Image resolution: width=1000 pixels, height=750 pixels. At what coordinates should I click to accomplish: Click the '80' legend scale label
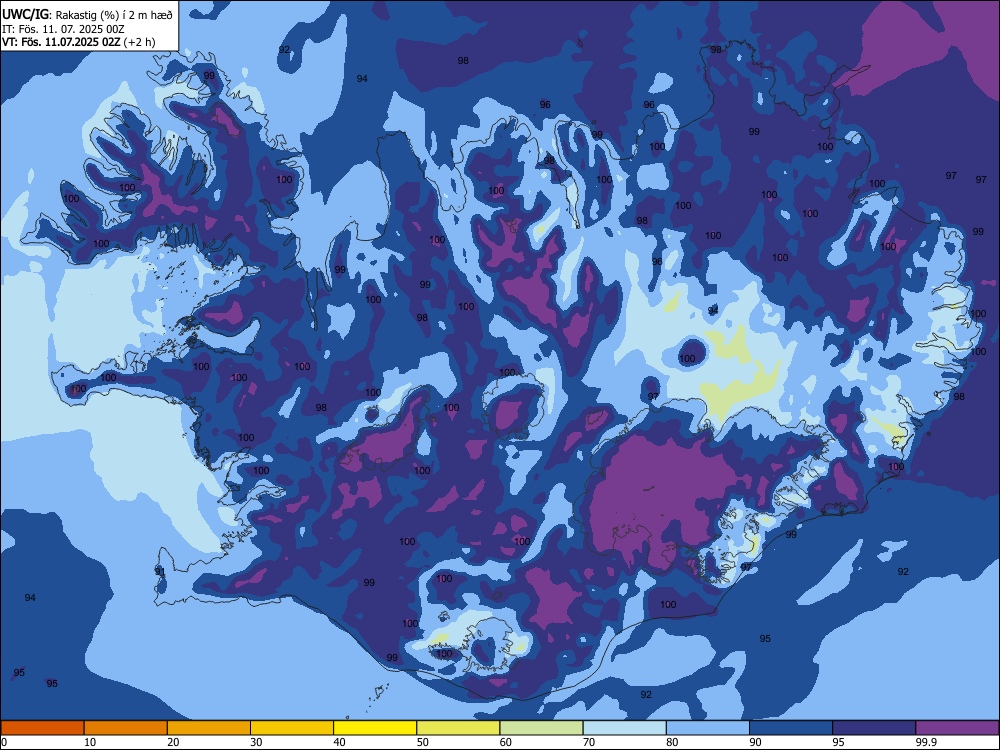point(672,742)
